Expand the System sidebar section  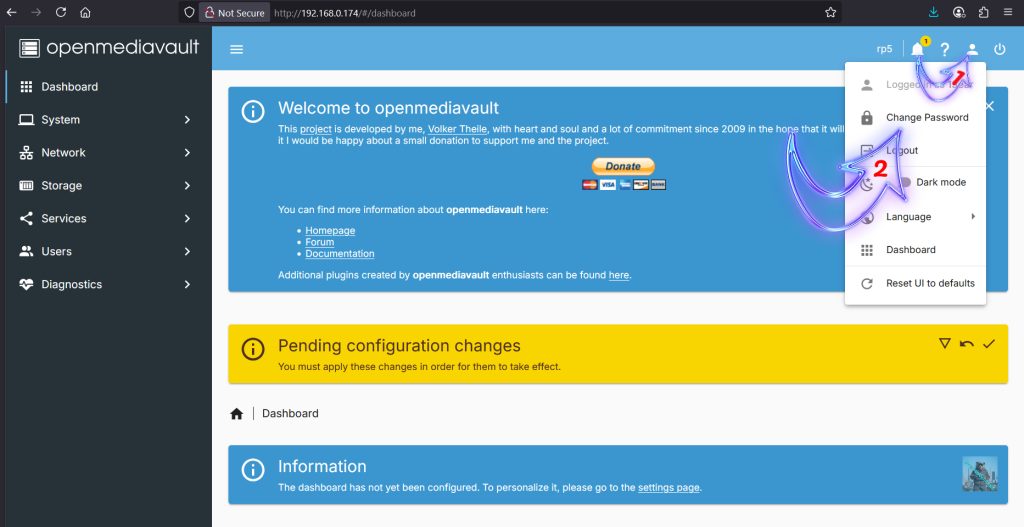point(105,120)
